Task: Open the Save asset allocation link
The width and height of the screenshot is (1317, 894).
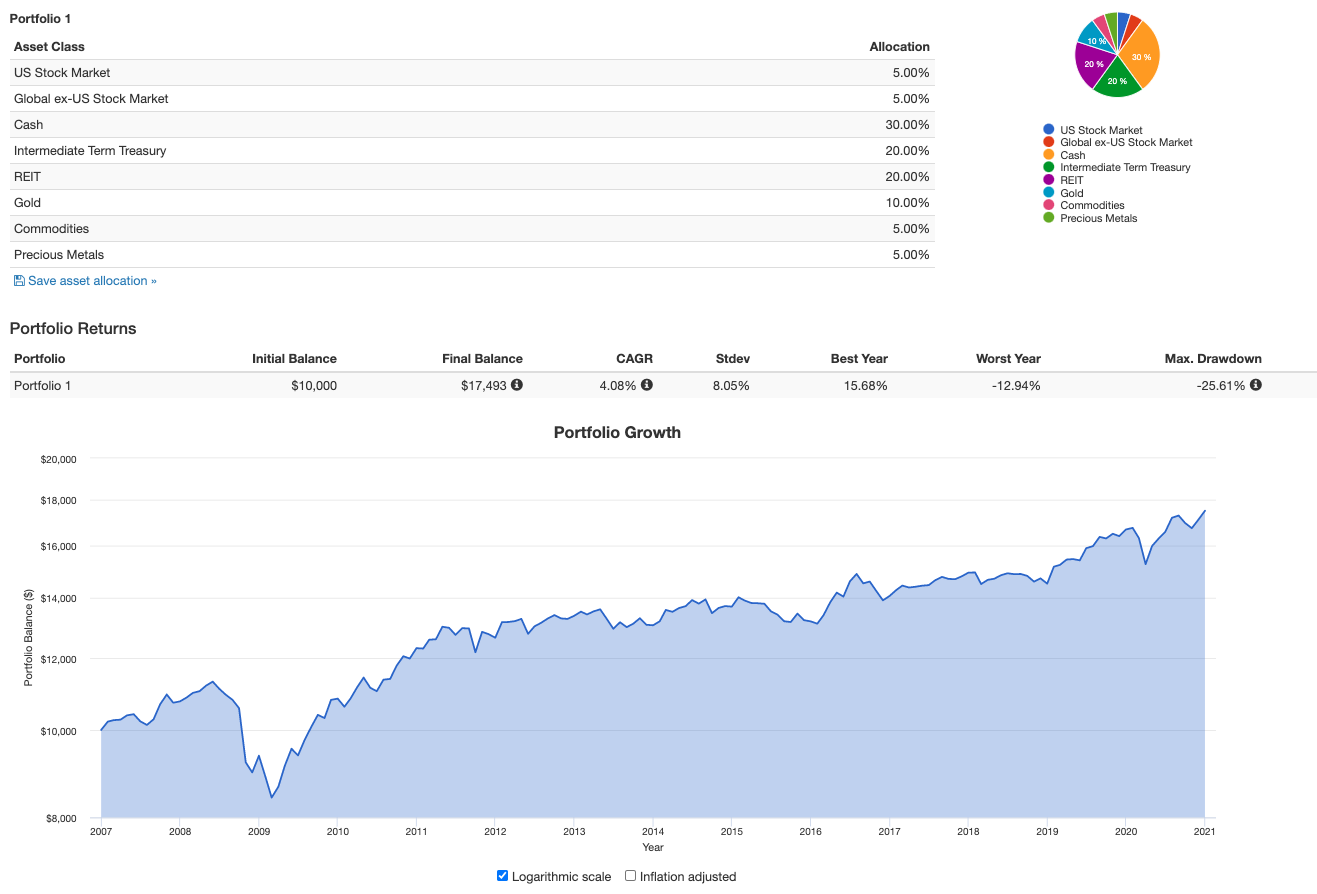Action: tap(91, 281)
